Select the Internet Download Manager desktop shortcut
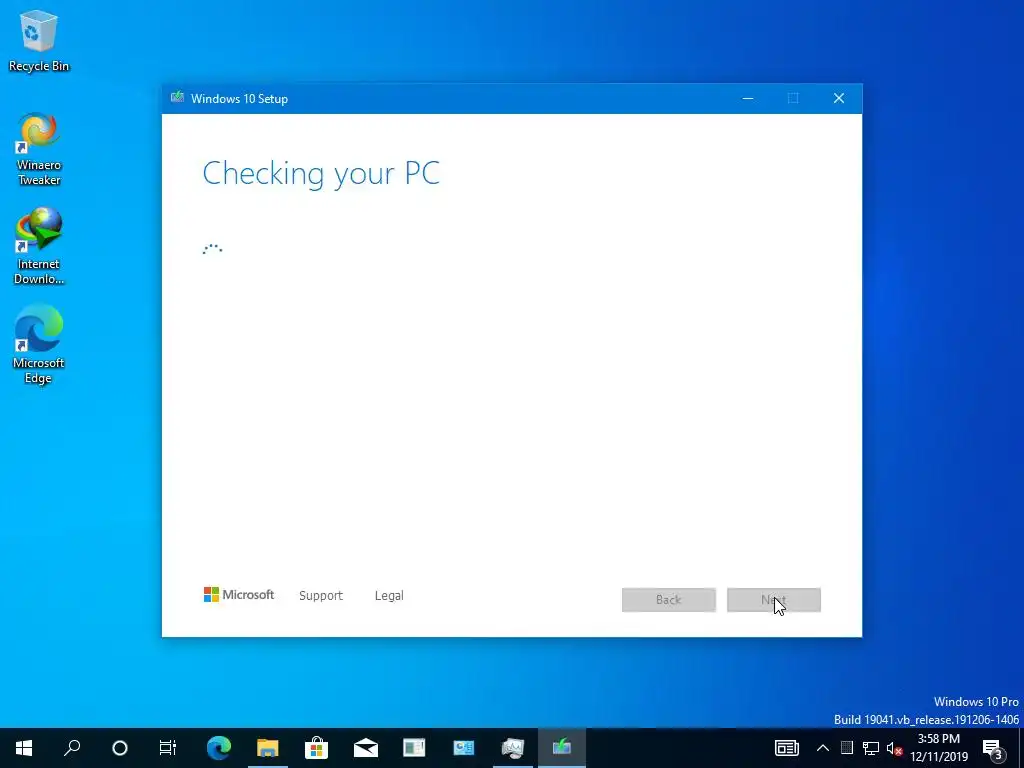Image resolution: width=1024 pixels, height=768 pixels. pos(39,246)
